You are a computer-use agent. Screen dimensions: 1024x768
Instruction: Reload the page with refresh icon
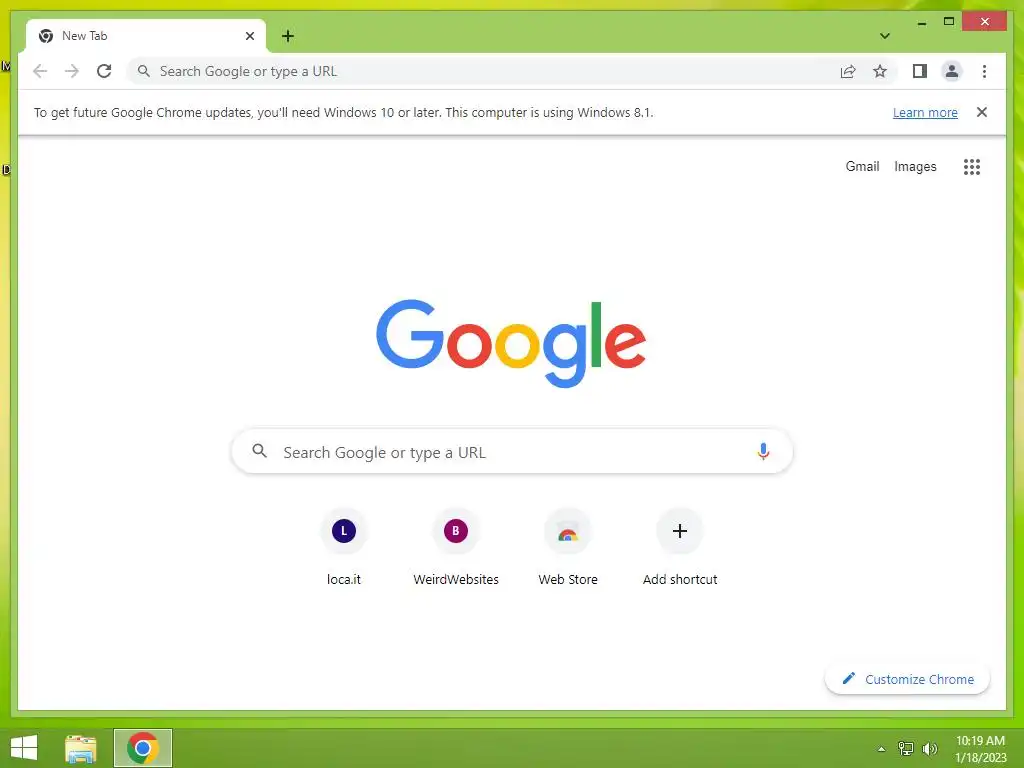pos(104,71)
